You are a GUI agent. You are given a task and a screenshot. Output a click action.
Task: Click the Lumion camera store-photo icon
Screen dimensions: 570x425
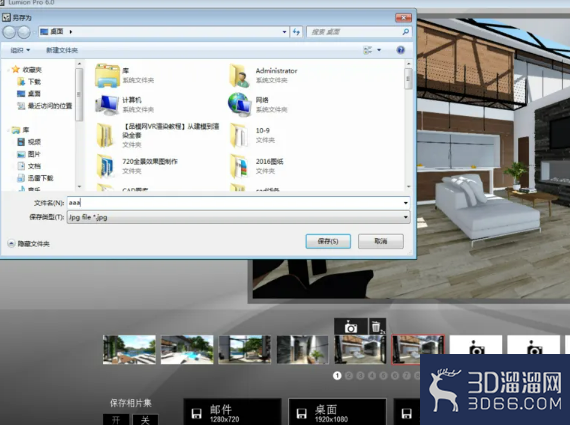[x=351, y=327]
